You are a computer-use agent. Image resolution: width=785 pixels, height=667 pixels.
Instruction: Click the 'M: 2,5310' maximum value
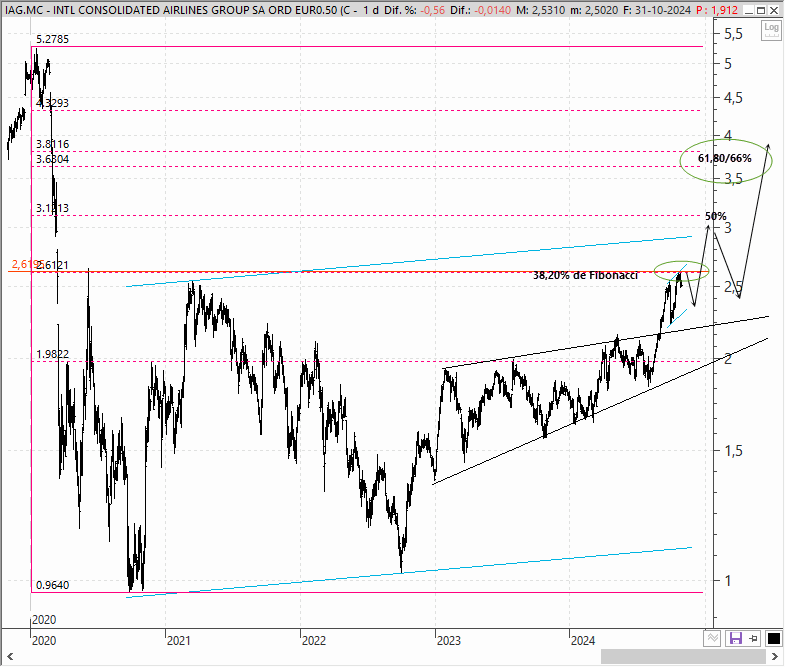click(541, 11)
